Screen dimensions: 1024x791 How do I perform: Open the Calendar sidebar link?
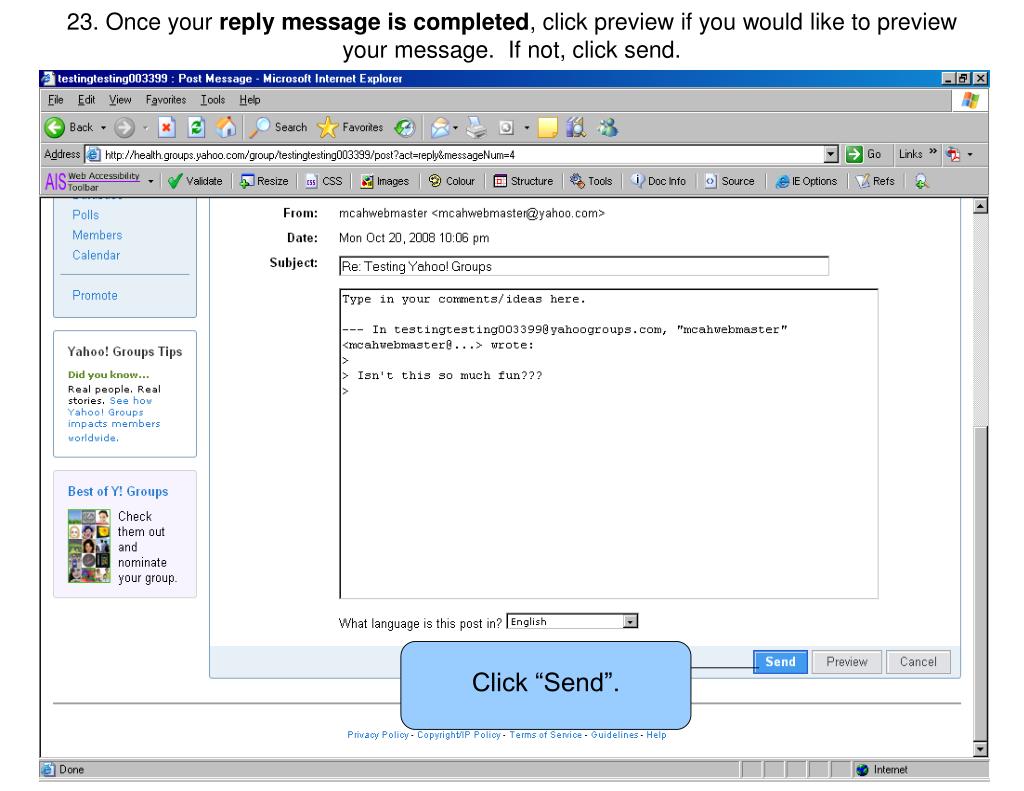point(96,255)
